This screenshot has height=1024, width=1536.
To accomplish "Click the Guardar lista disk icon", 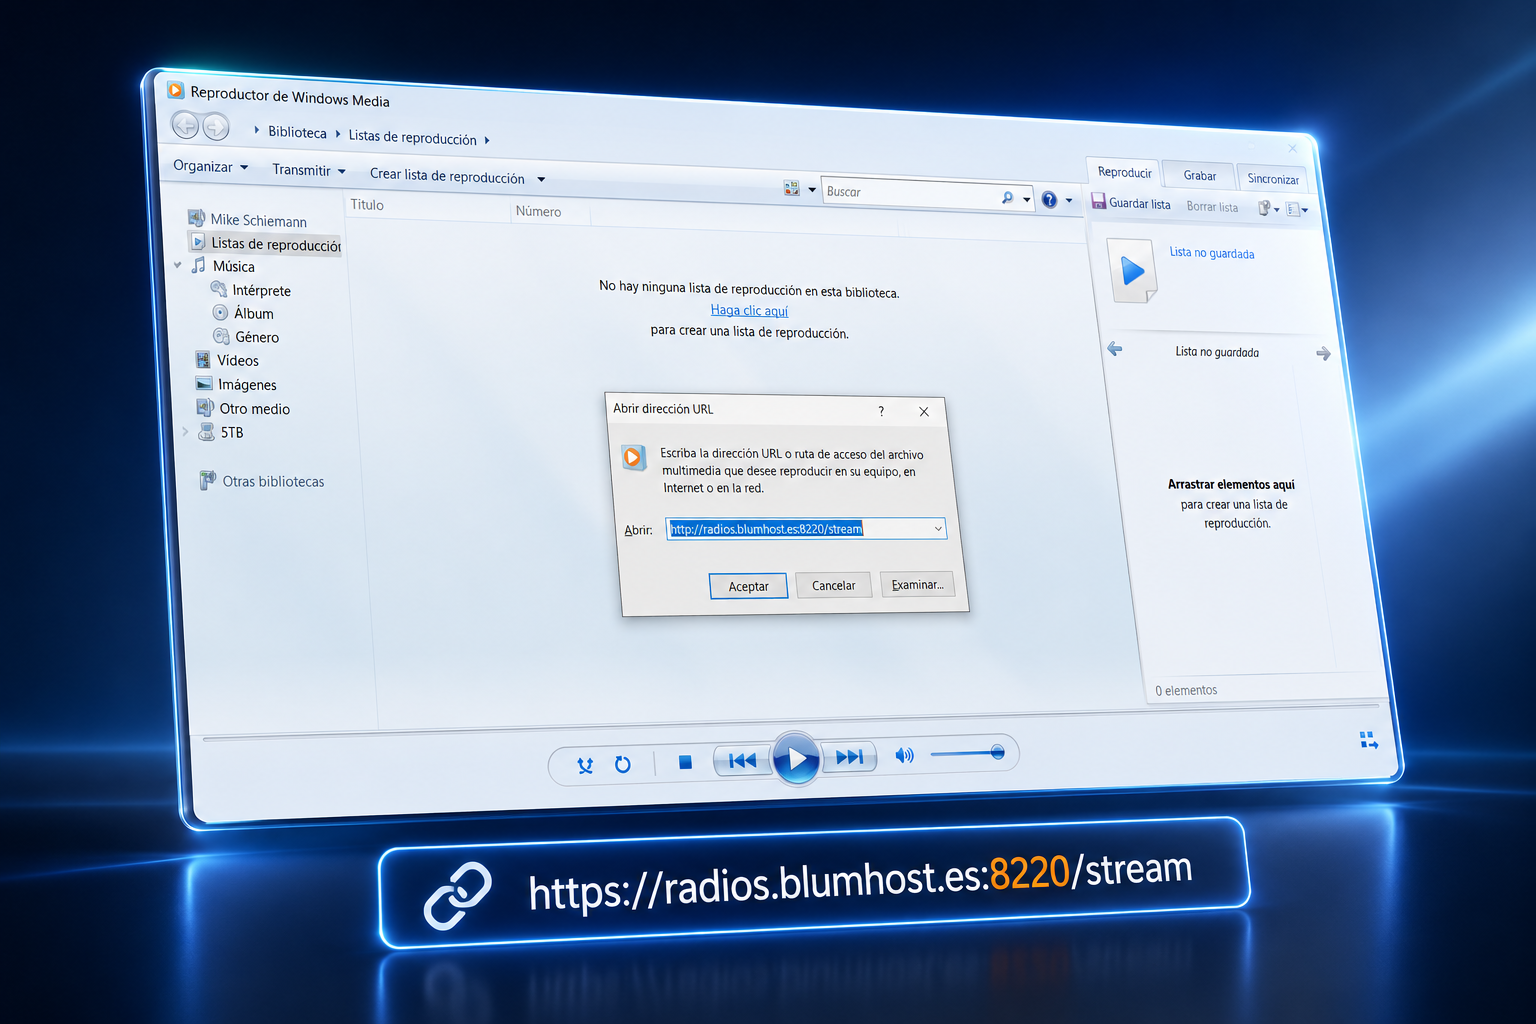I will (1098, 201).
